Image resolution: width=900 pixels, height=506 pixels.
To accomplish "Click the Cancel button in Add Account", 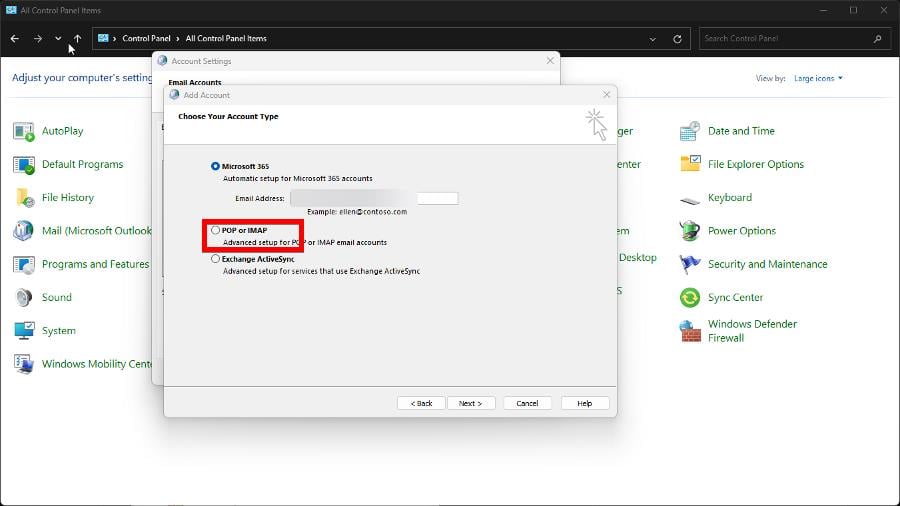I will pyautogui.click(x=527, y=403).
